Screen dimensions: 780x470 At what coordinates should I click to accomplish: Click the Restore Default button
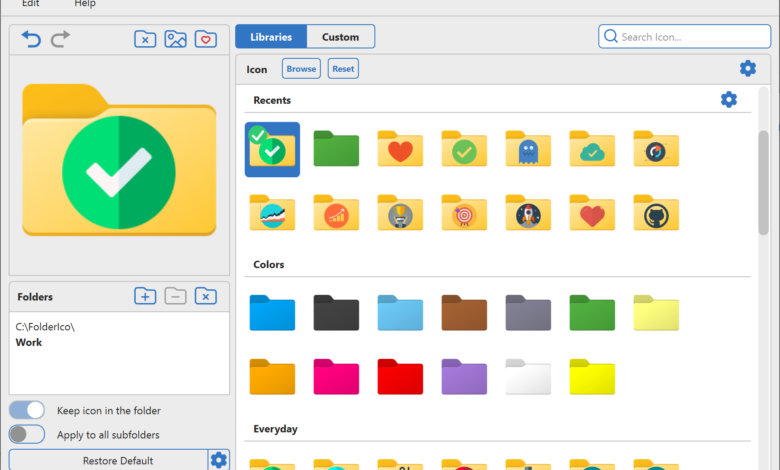click(108, 460)
